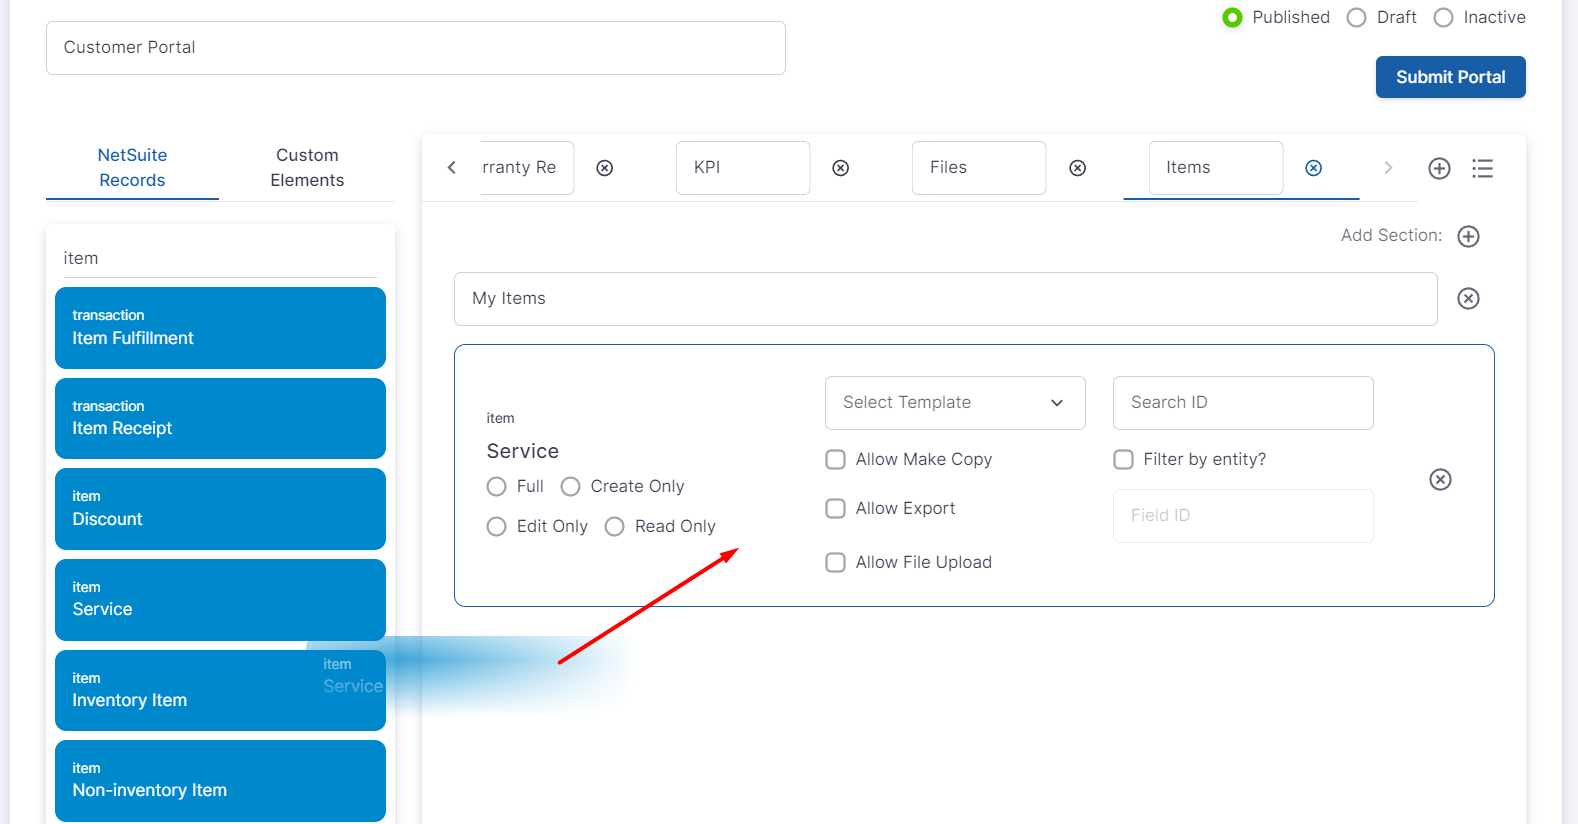The image size is (1578, 824).
Task: Remove the Service record card with X icon
Action: pos(1440,480)
